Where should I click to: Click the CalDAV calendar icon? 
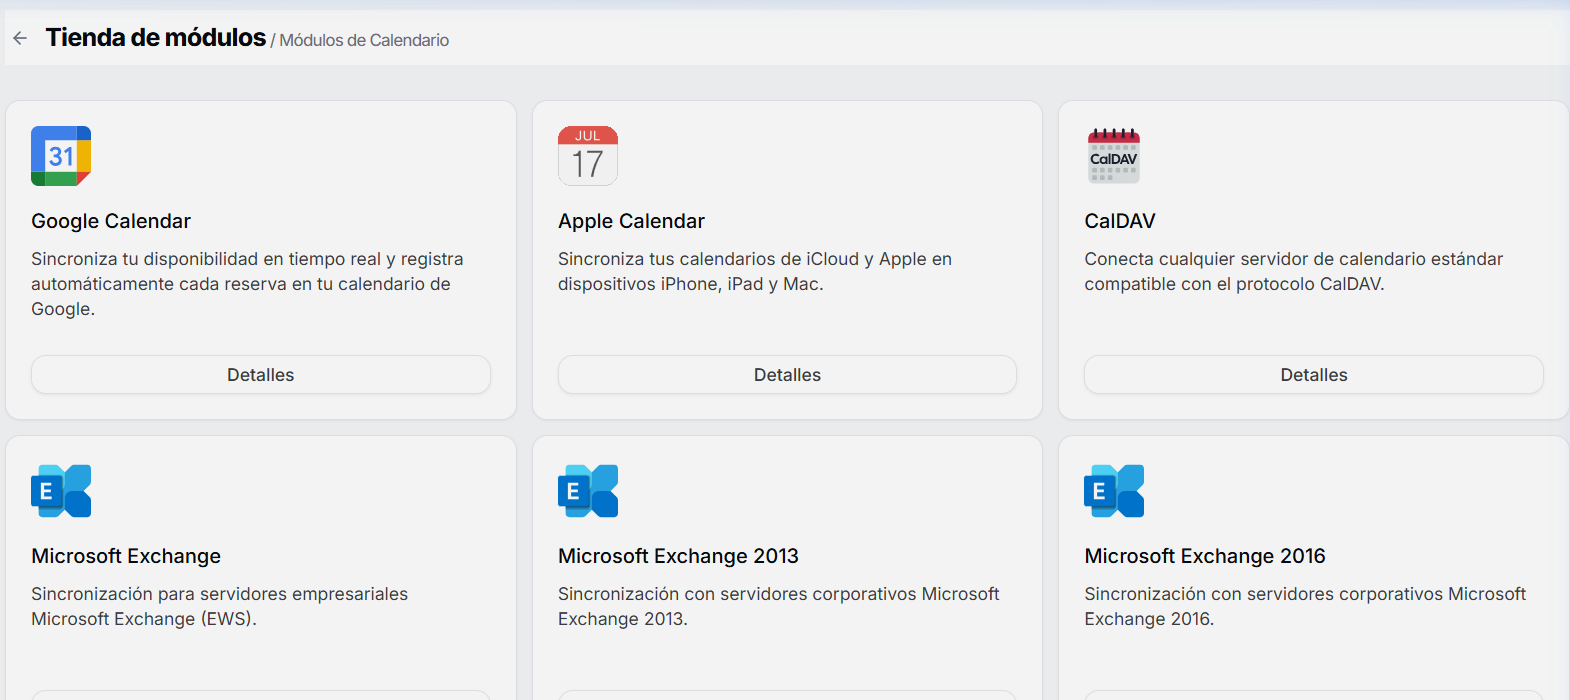tap(1114, 156)
